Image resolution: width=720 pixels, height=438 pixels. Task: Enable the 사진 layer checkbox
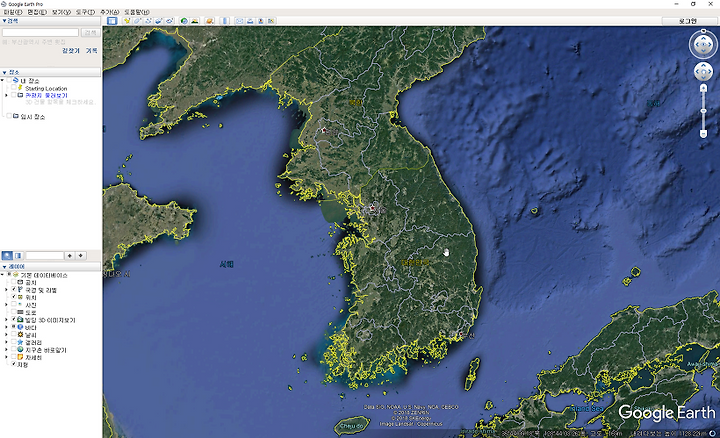pyautogui.click(x=13, y=304)
